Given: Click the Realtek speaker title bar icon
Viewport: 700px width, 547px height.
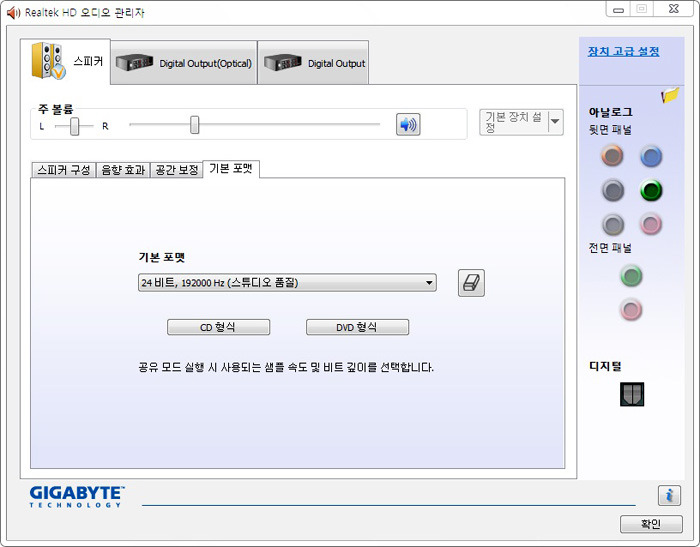Looking at the screenshot, I should click(14, 13).
